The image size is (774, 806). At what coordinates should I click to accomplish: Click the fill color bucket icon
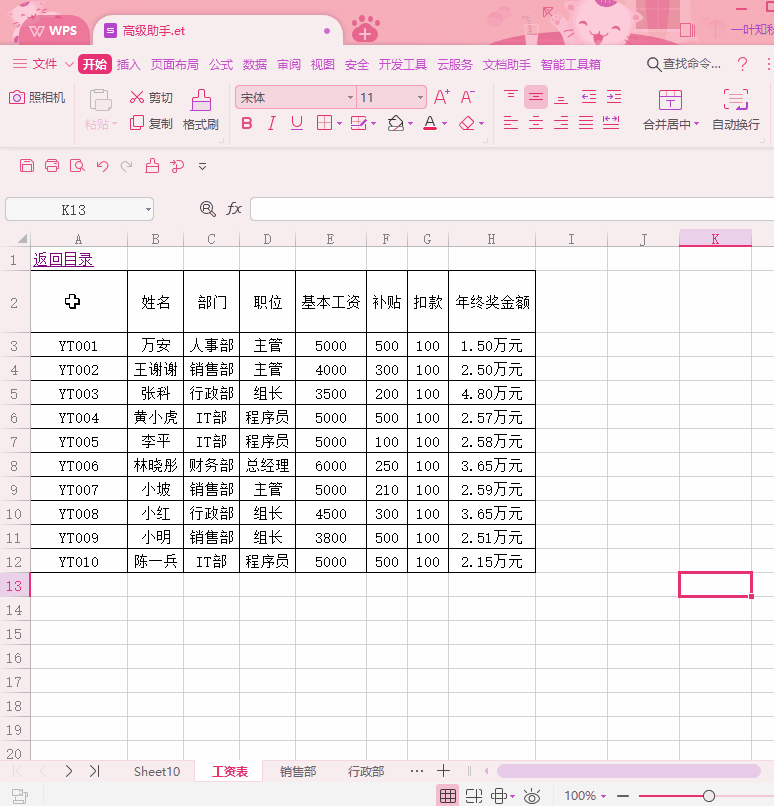(395, 123)
